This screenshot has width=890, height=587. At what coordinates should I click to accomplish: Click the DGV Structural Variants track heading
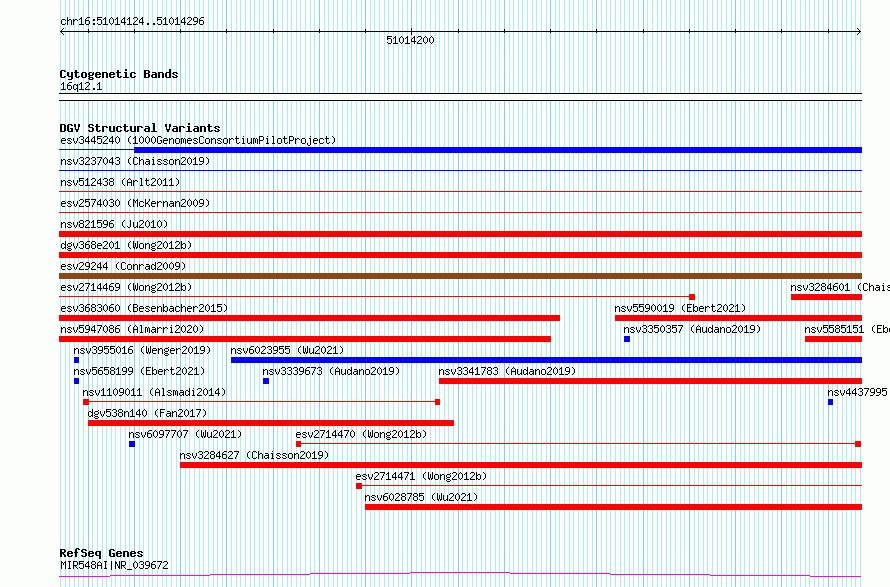(140, 128)
